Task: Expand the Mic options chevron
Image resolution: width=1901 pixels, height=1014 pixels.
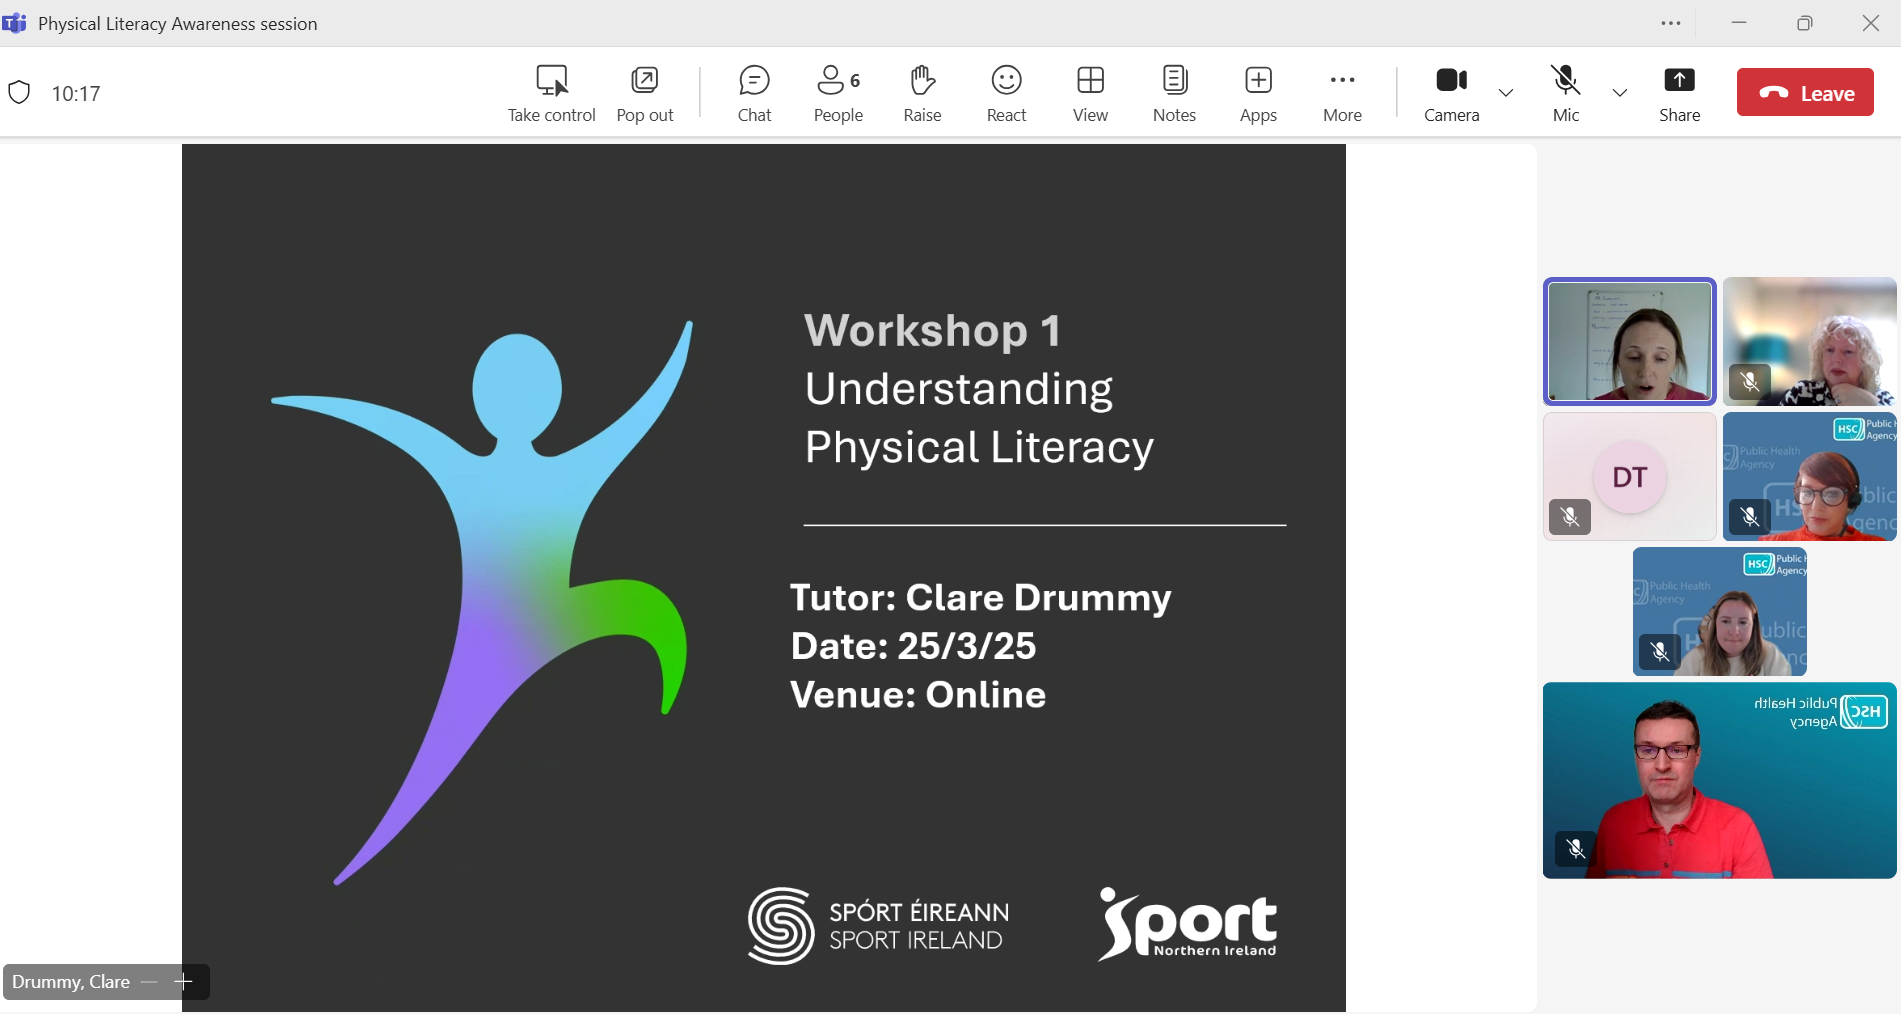Action: coord(1620,93)
